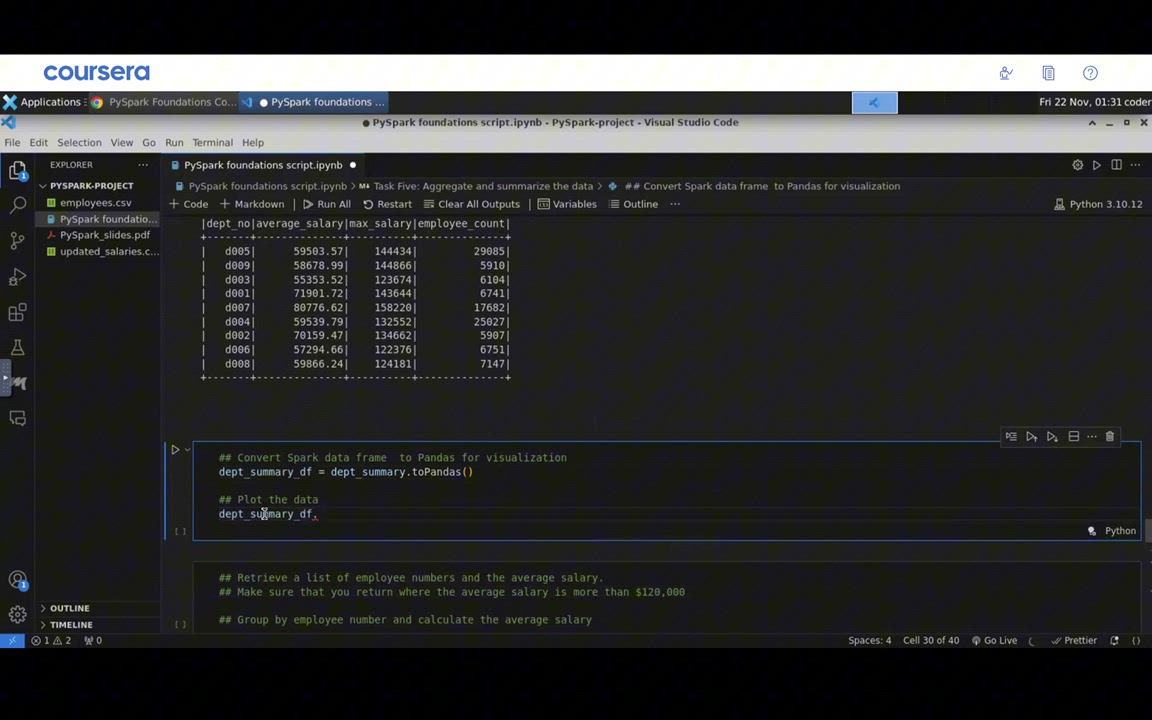Click Go Live in status bar
This screenshot has height=720, width=1152.
point(994,641)
